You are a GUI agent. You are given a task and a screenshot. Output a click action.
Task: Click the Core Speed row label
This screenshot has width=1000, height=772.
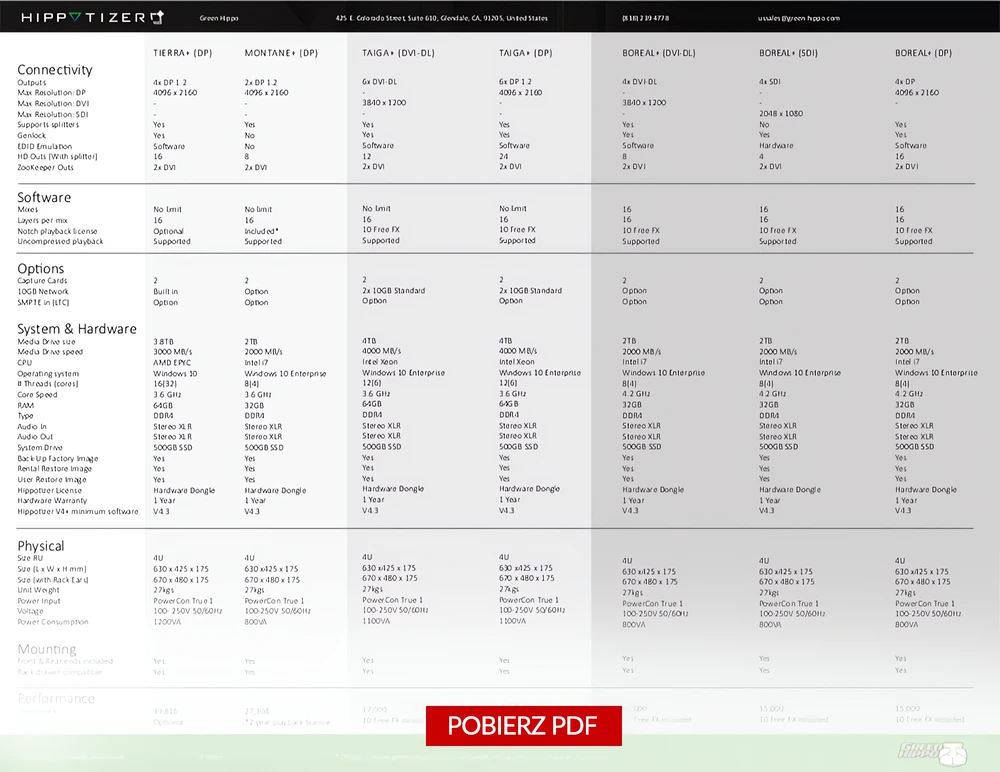(37, 394)
